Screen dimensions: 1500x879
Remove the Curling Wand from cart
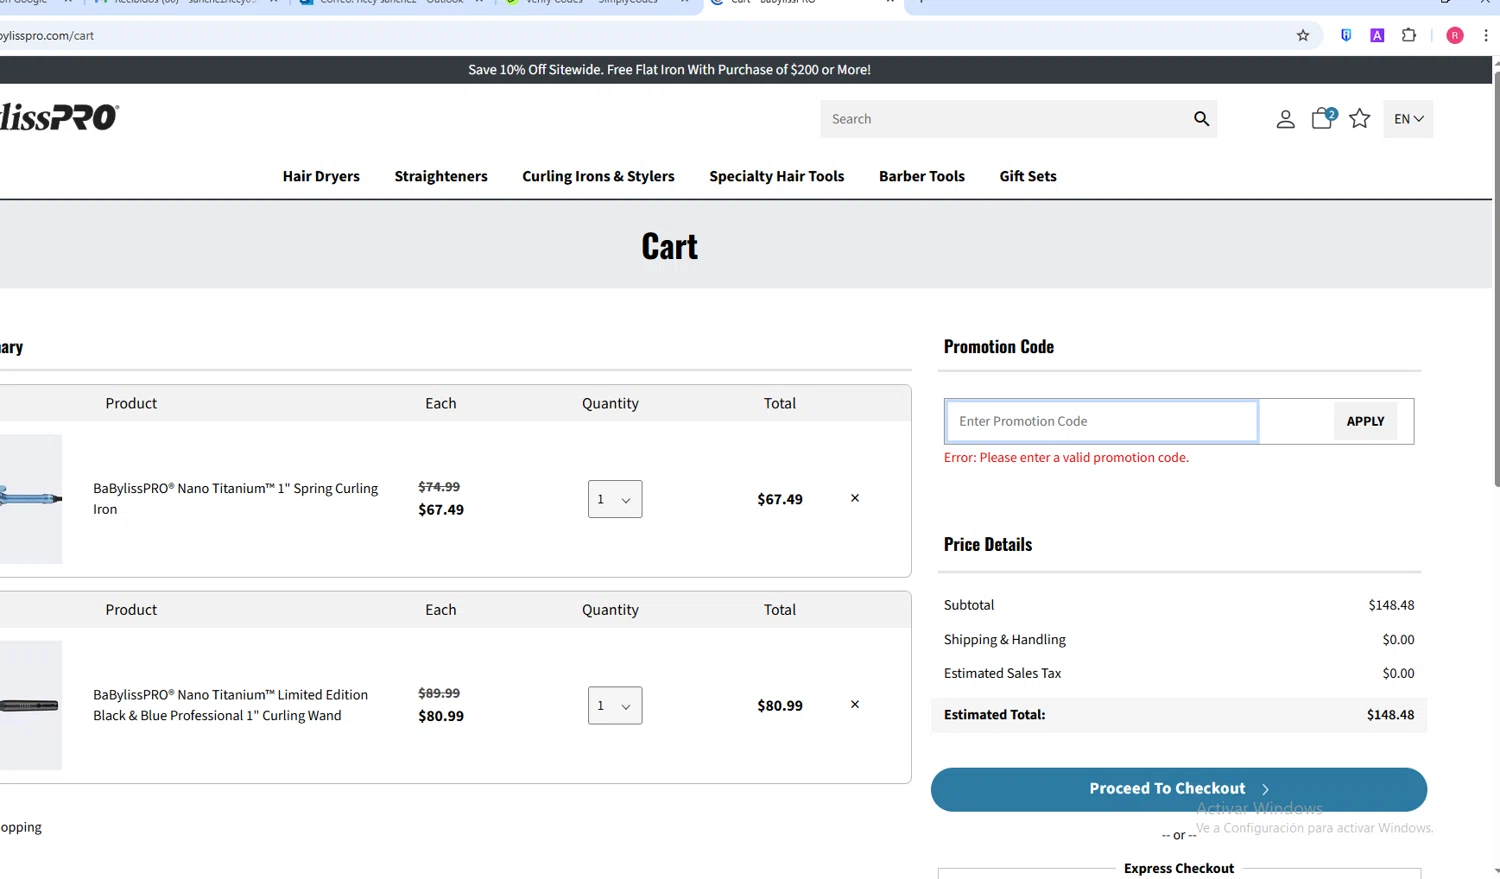(x=855, y=704)
